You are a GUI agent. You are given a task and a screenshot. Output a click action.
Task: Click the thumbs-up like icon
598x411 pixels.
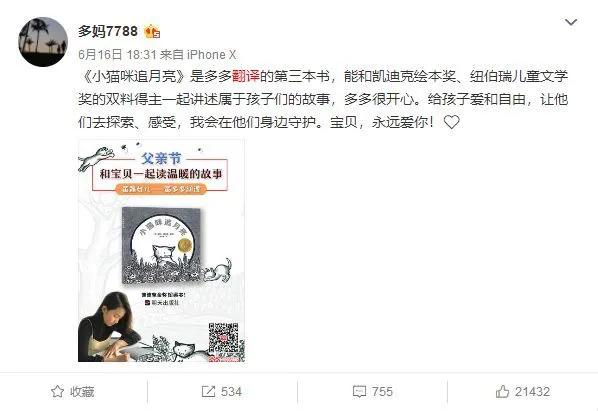tap(502, 391)
